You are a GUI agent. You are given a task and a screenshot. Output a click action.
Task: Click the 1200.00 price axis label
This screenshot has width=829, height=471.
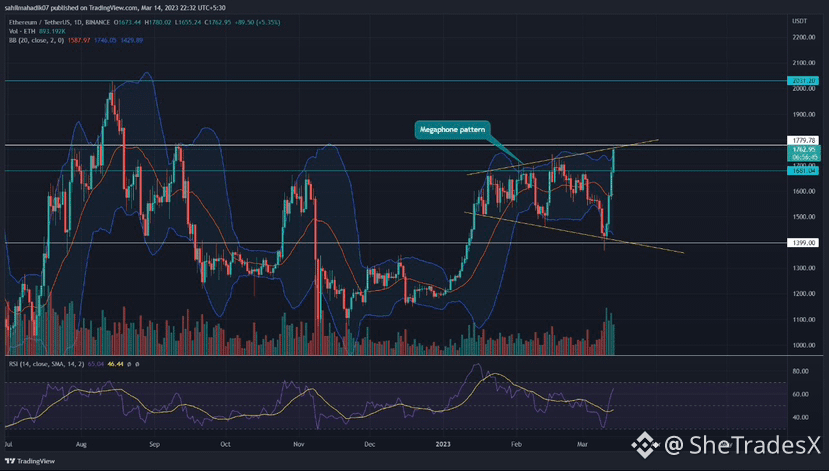pyautogui.click(x=804, y=294)
